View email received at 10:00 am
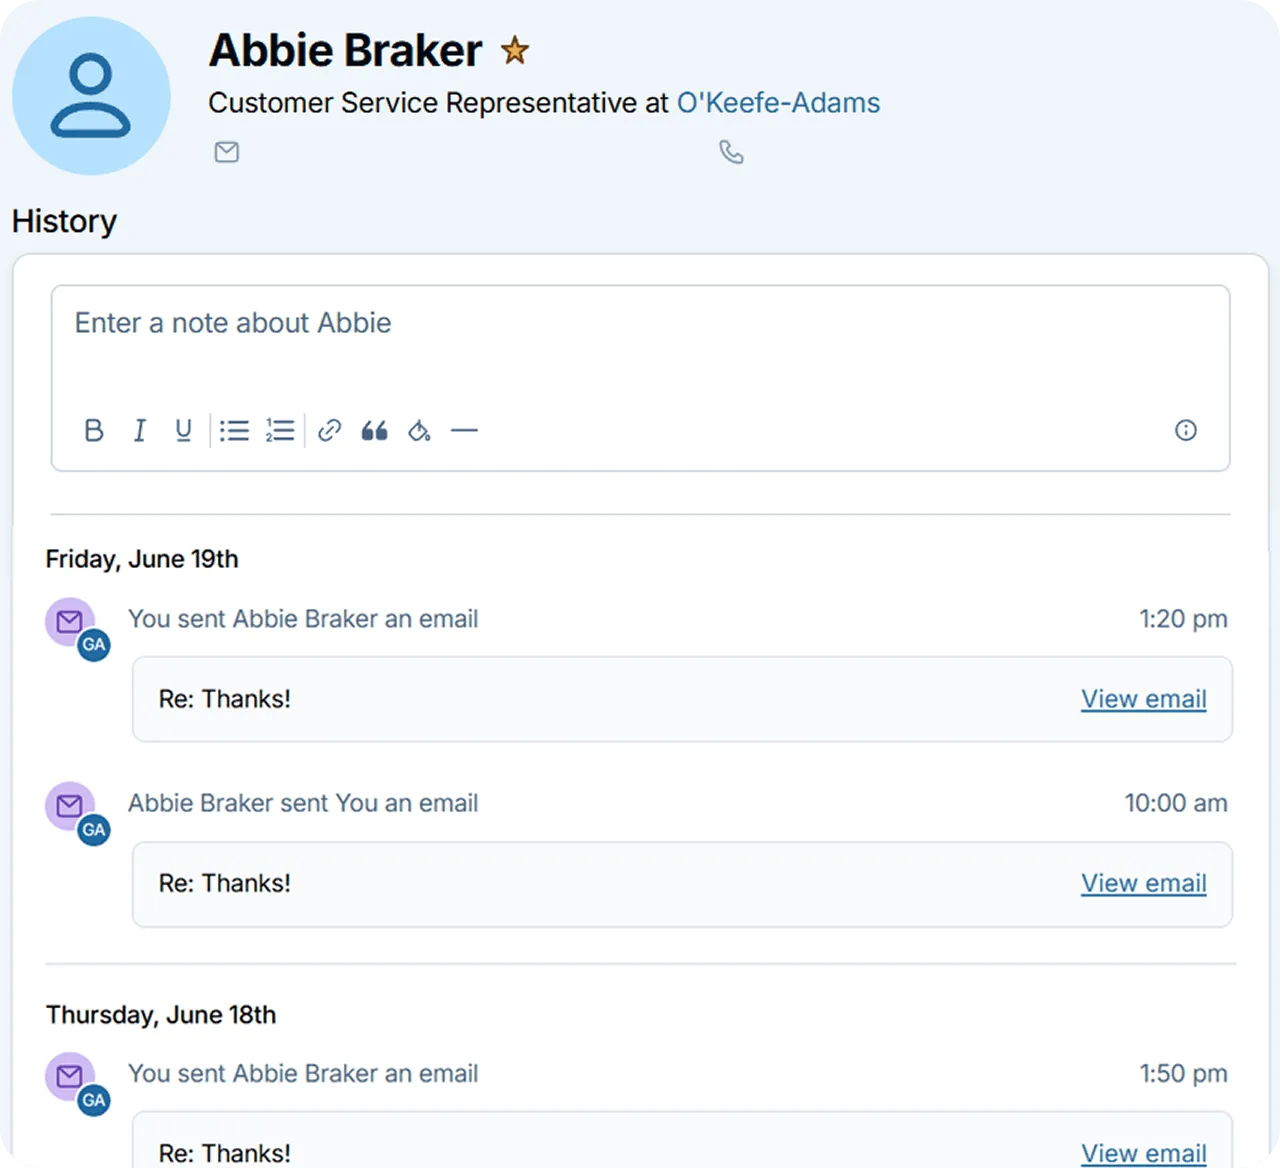Viewport: 1280px width, 1168px height. point(1143,883)
